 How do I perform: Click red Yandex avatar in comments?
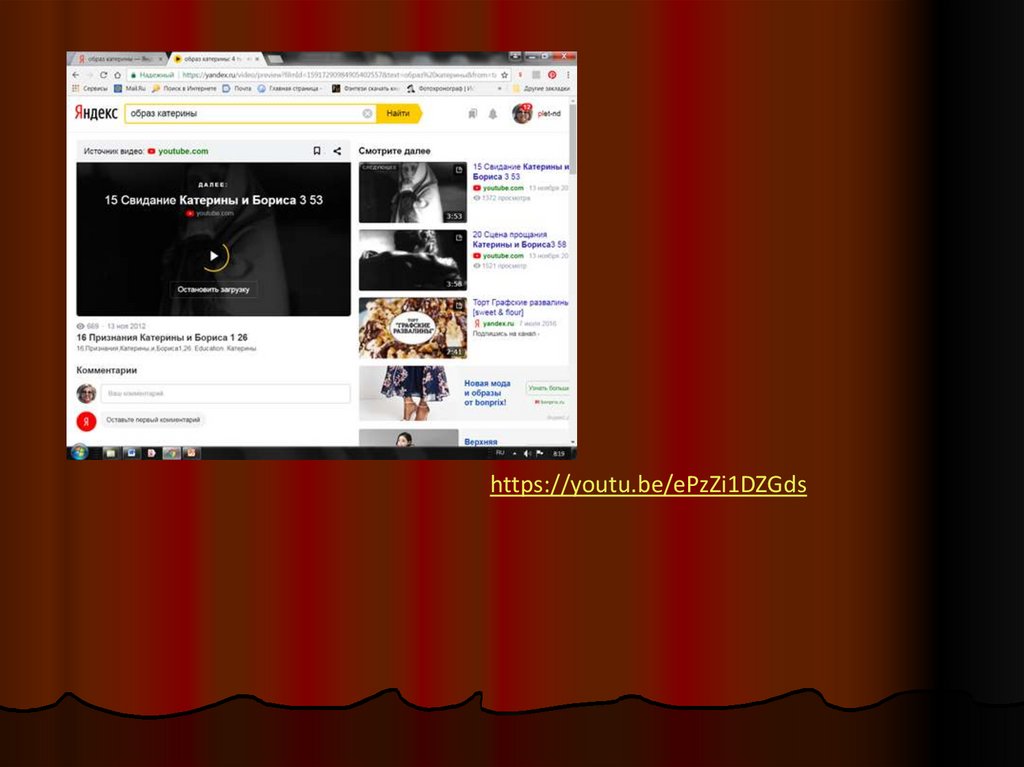[x=86, y=421]
